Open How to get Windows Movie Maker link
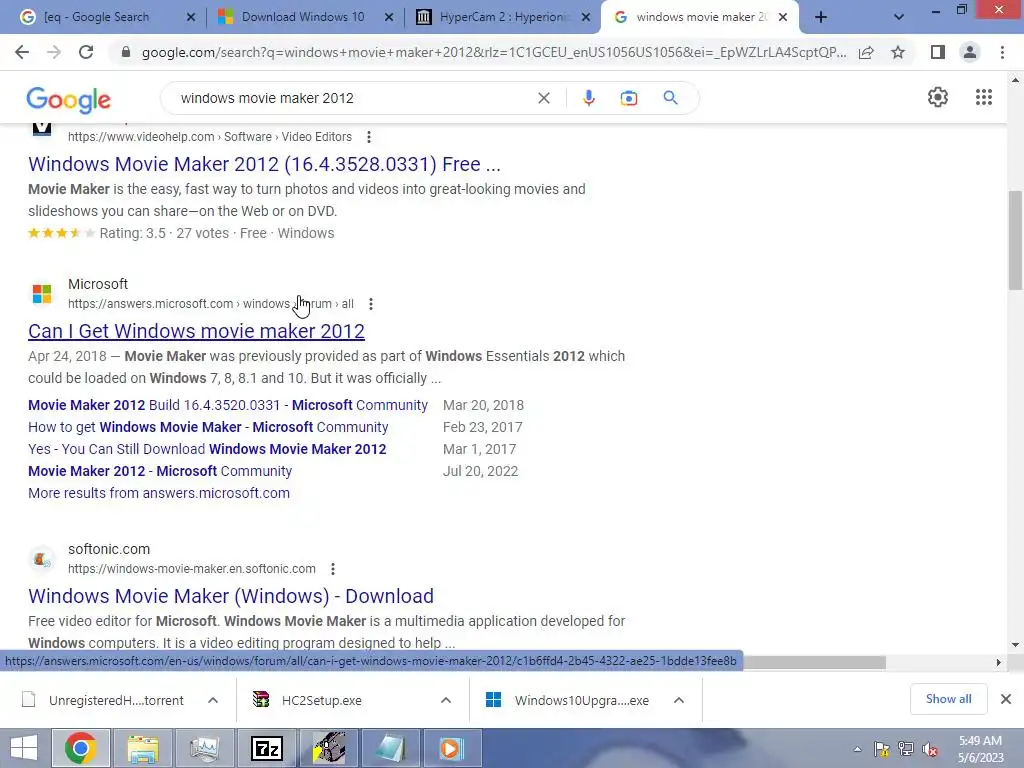This screenshot has height=768, width=1024. click(208, 427)
